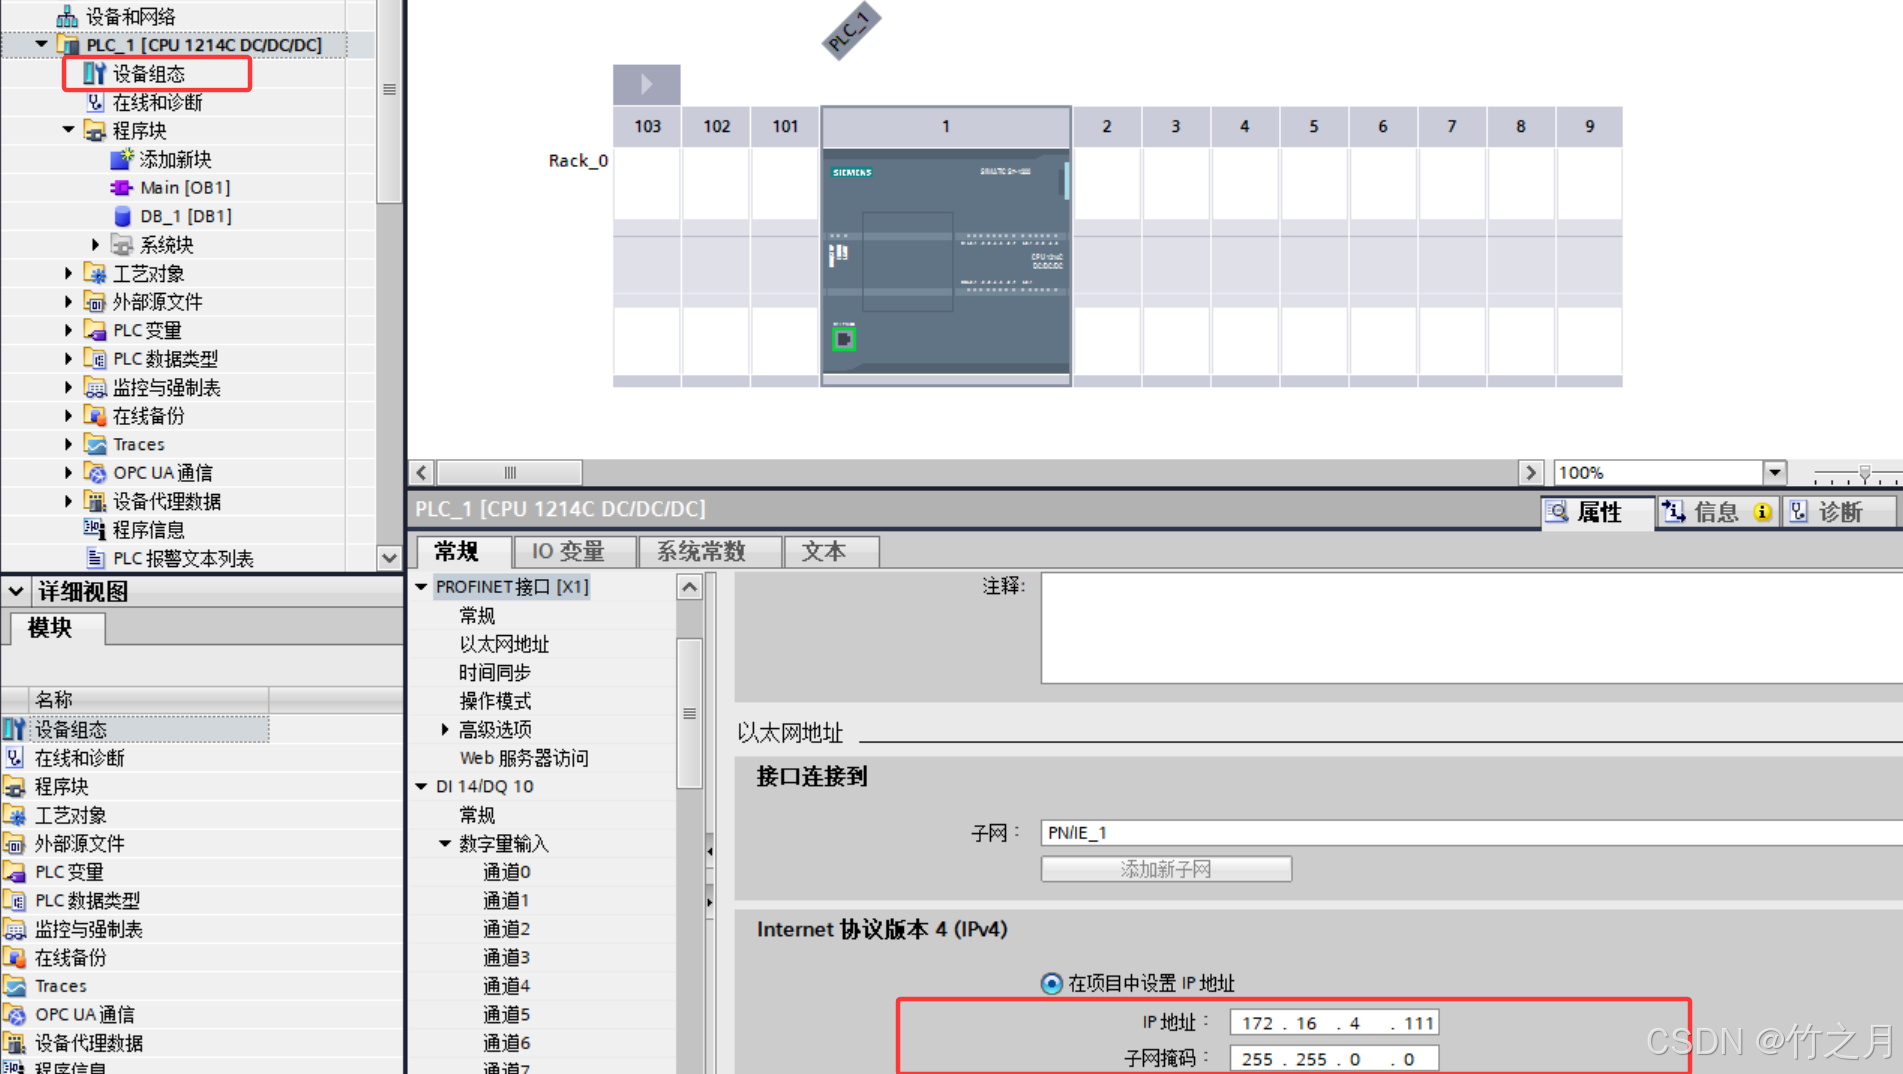
Task: Click the Traces icon in project tree
Action: tap(95, 444)
